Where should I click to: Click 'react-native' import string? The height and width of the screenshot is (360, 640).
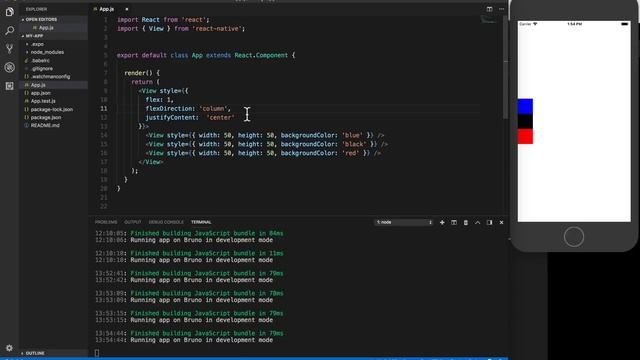[x=216, y=29]
